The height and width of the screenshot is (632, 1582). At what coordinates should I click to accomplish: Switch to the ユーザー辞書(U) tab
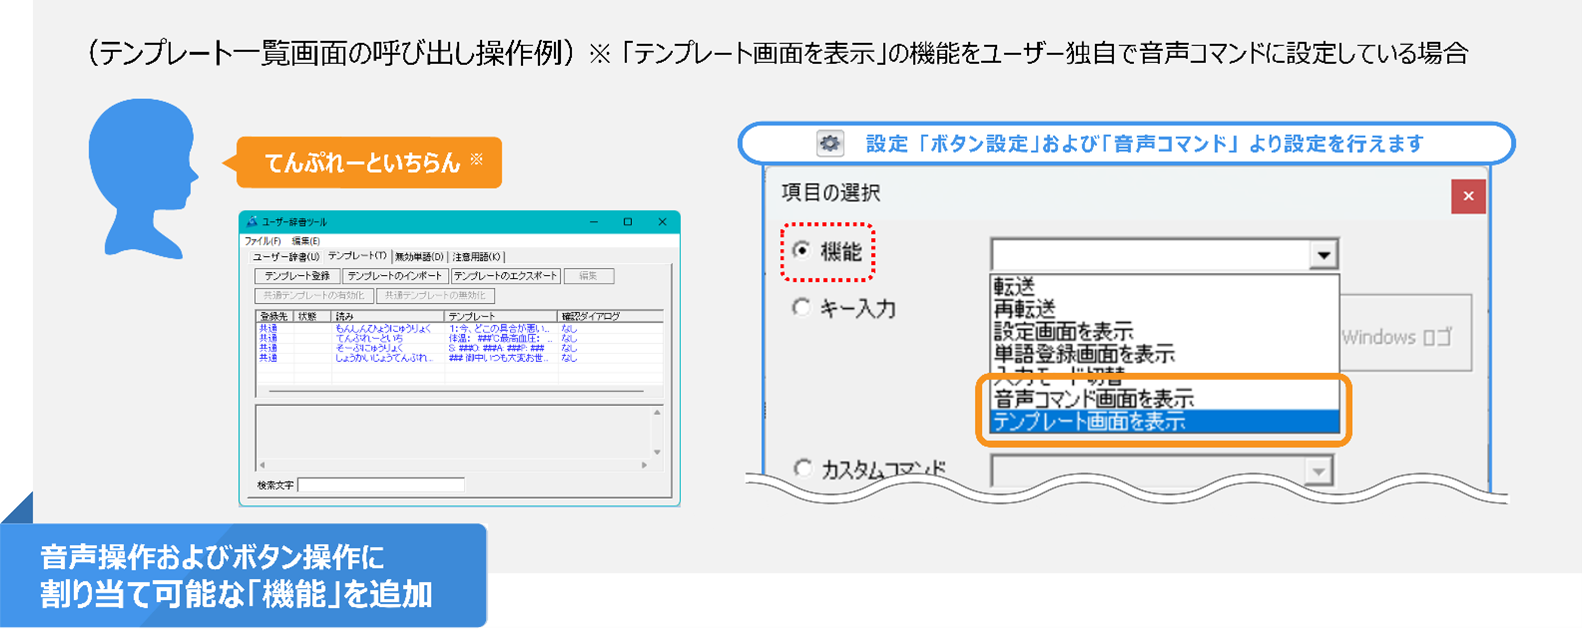pos(285,257)
